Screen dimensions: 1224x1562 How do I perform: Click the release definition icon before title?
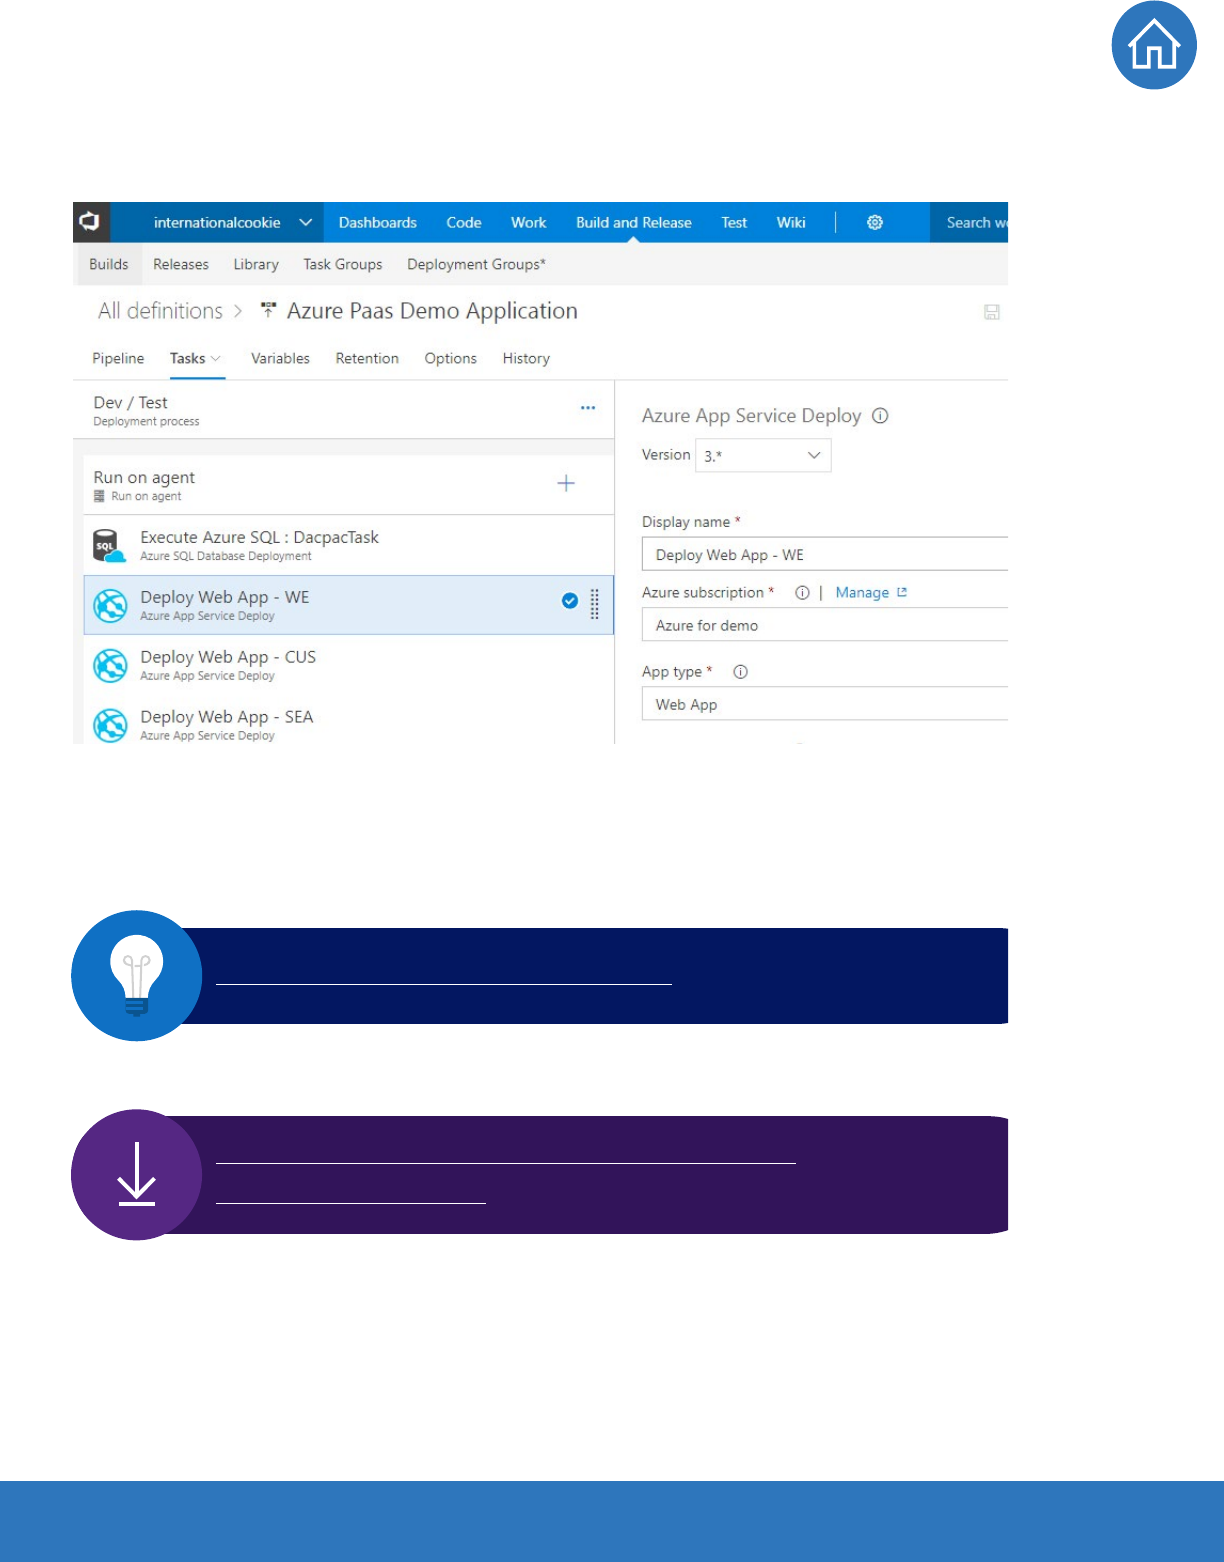point(268,311)
